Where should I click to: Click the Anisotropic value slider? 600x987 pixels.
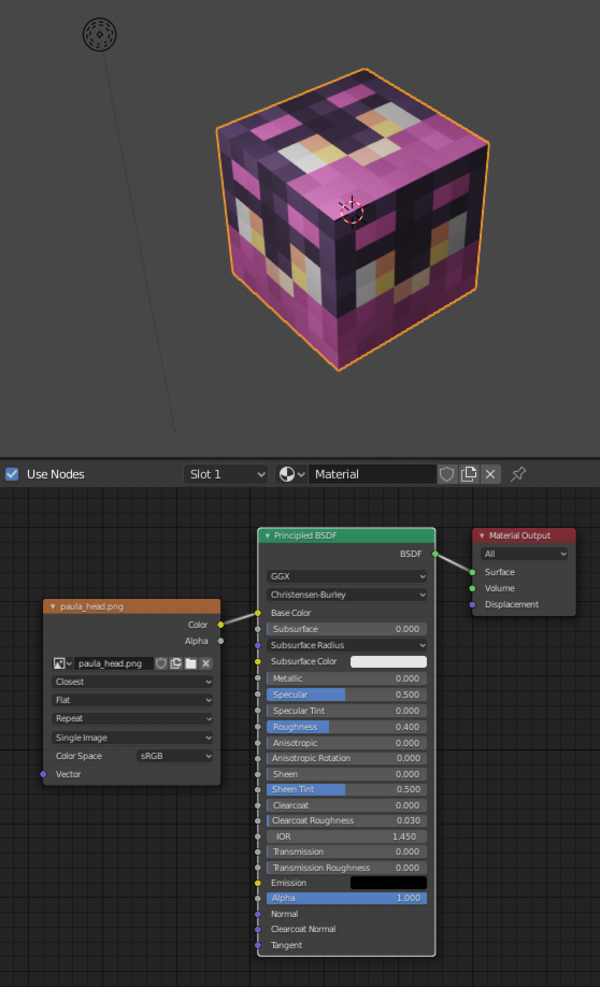347,743
